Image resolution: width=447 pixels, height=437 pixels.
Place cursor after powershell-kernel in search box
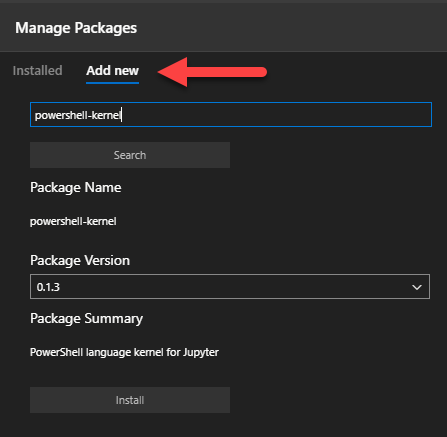click(x=122, y=115)
